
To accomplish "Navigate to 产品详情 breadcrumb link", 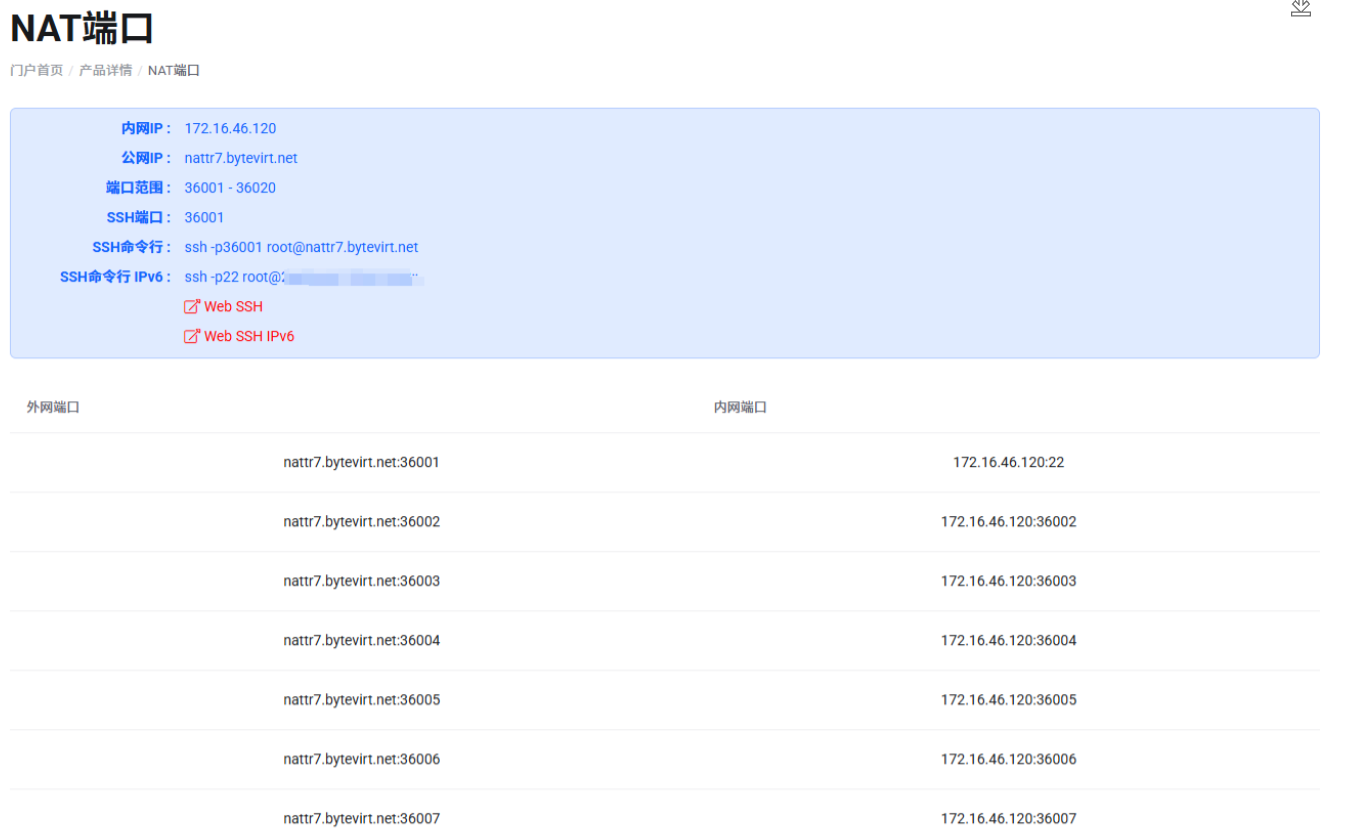I will click(105, 71).
